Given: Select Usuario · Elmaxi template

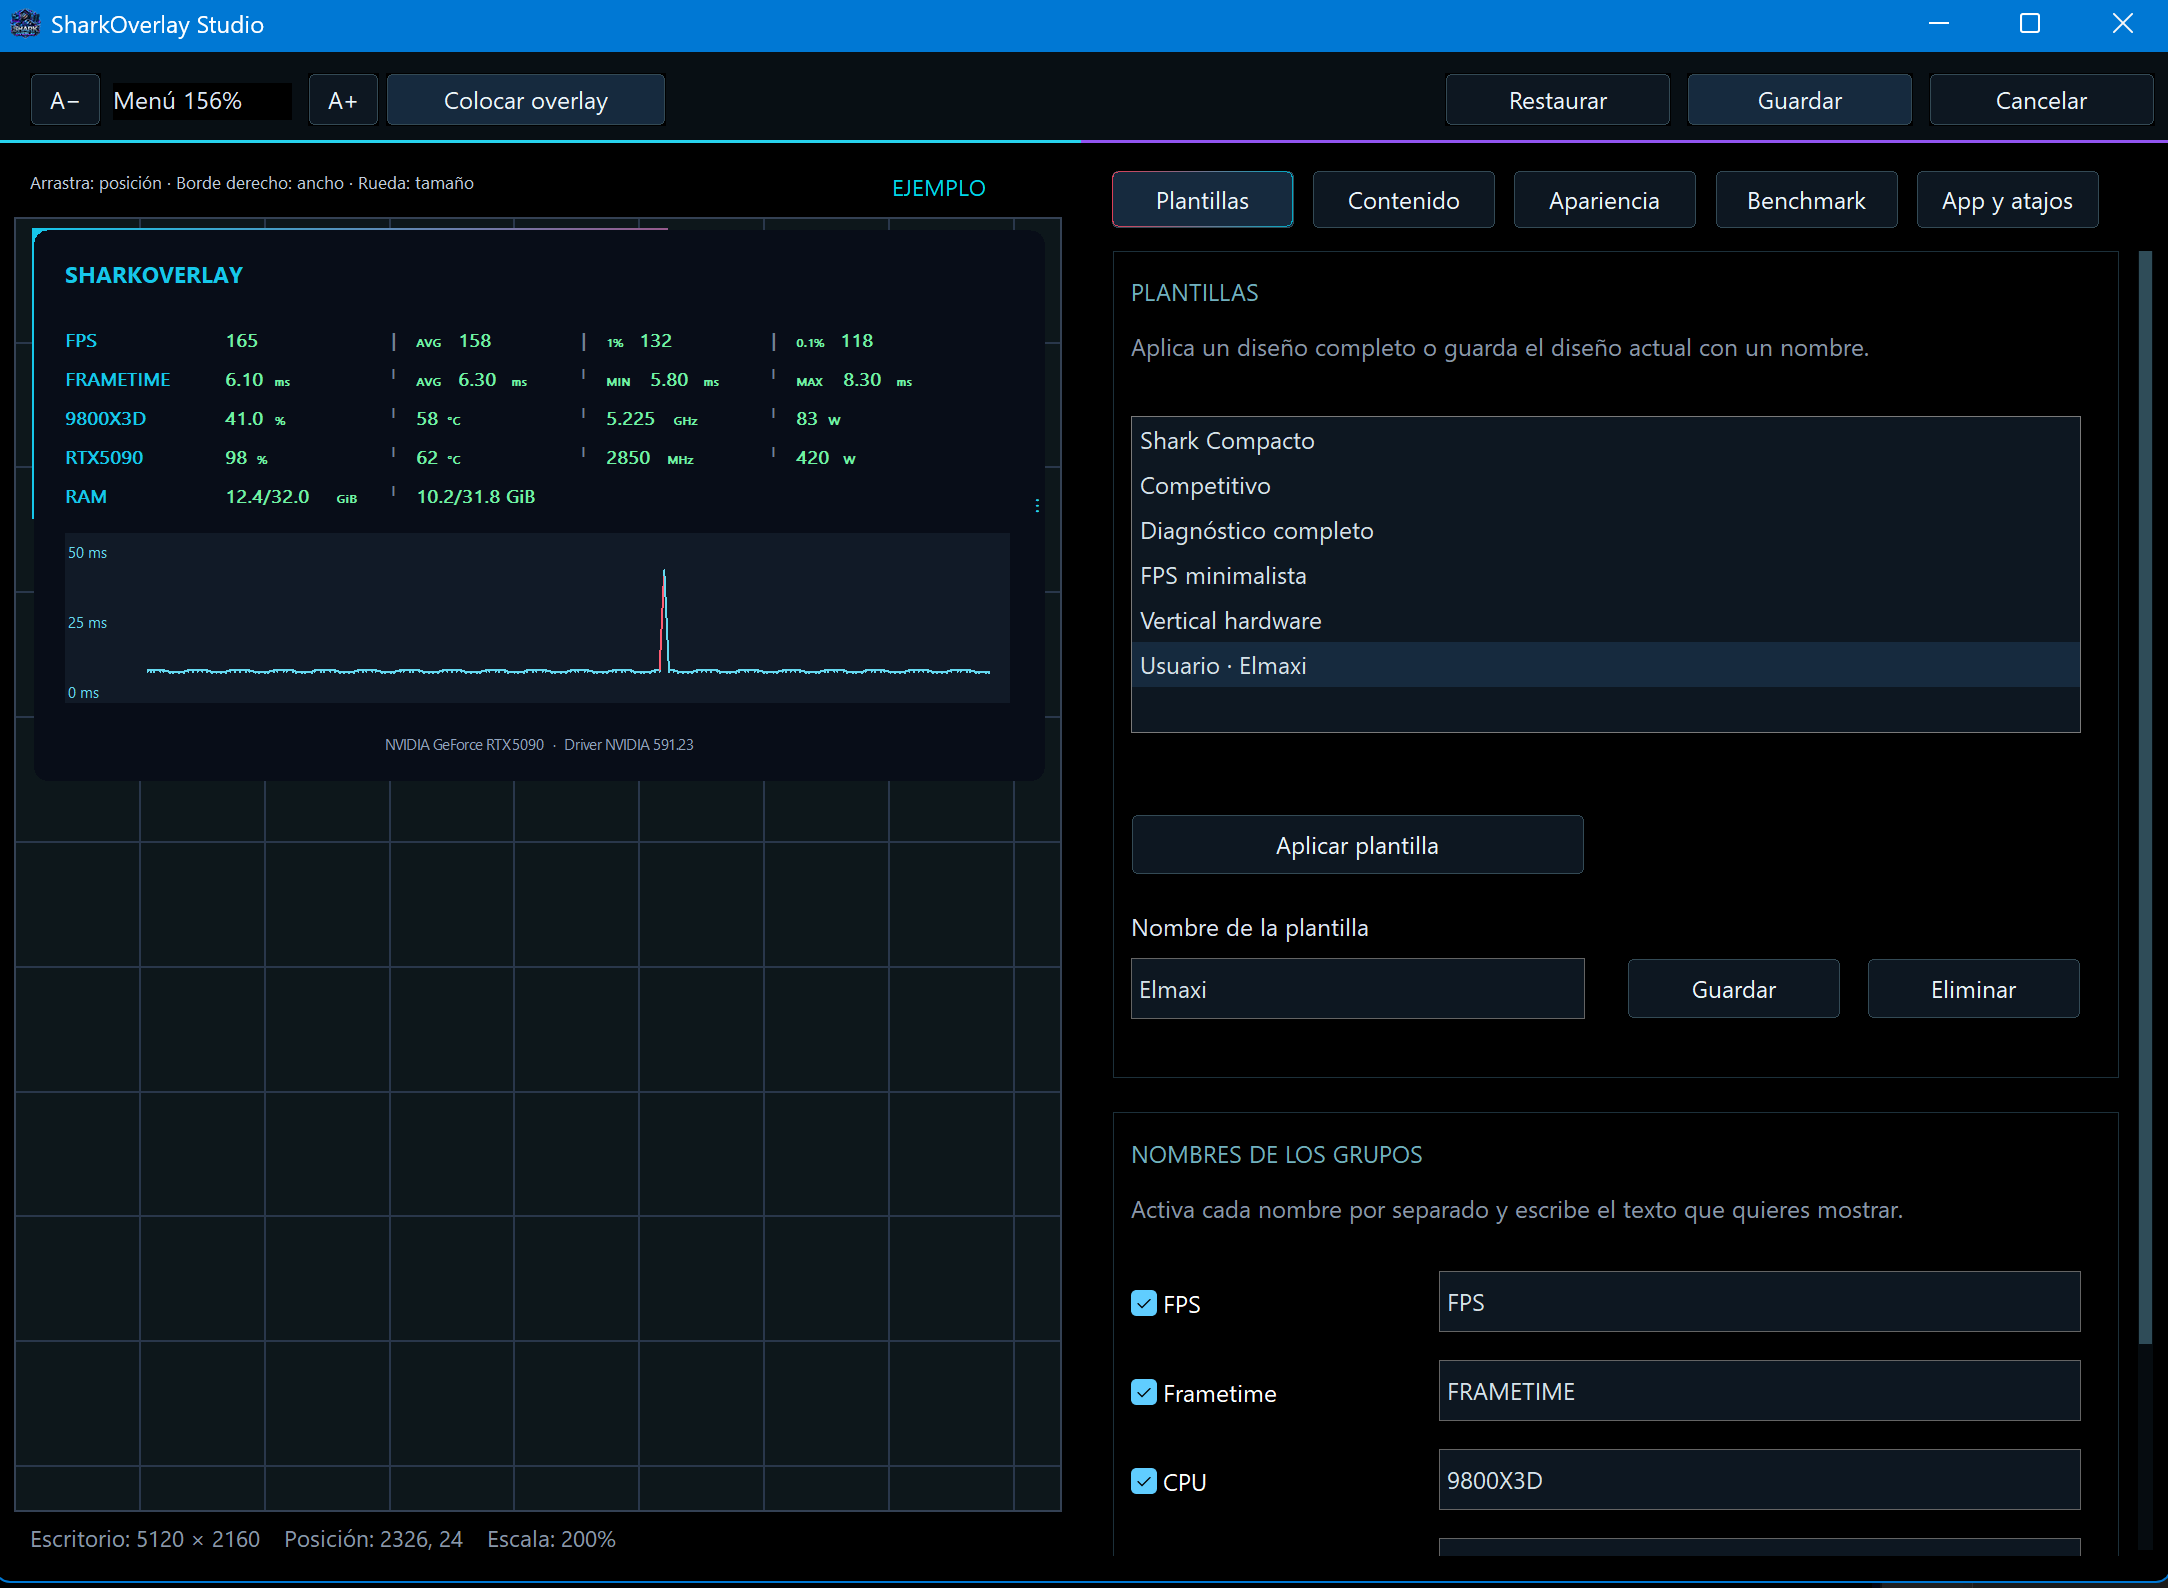Looking at the screenshot, I should (x=1605, y=665).
